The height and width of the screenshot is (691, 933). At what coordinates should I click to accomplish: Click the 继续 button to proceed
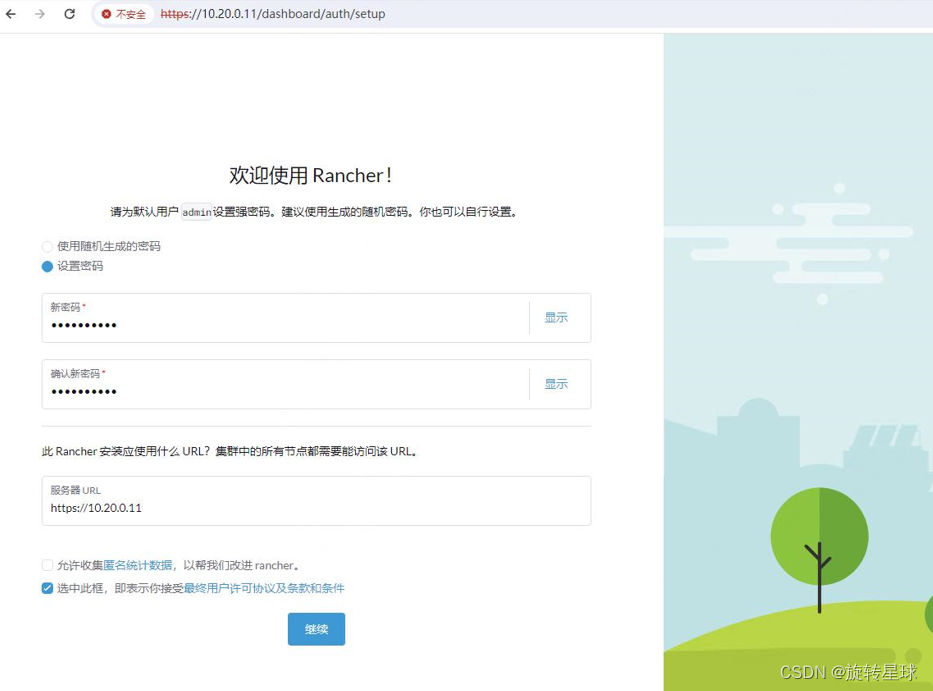coord(316,629)
